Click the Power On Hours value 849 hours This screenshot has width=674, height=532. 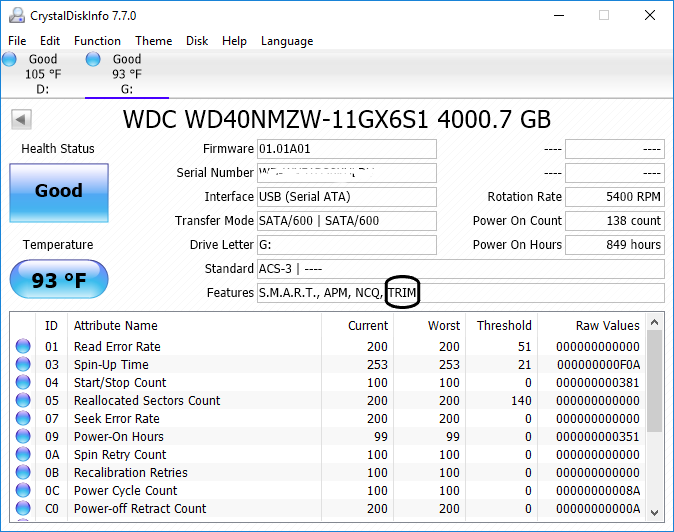tap(615, 245)
